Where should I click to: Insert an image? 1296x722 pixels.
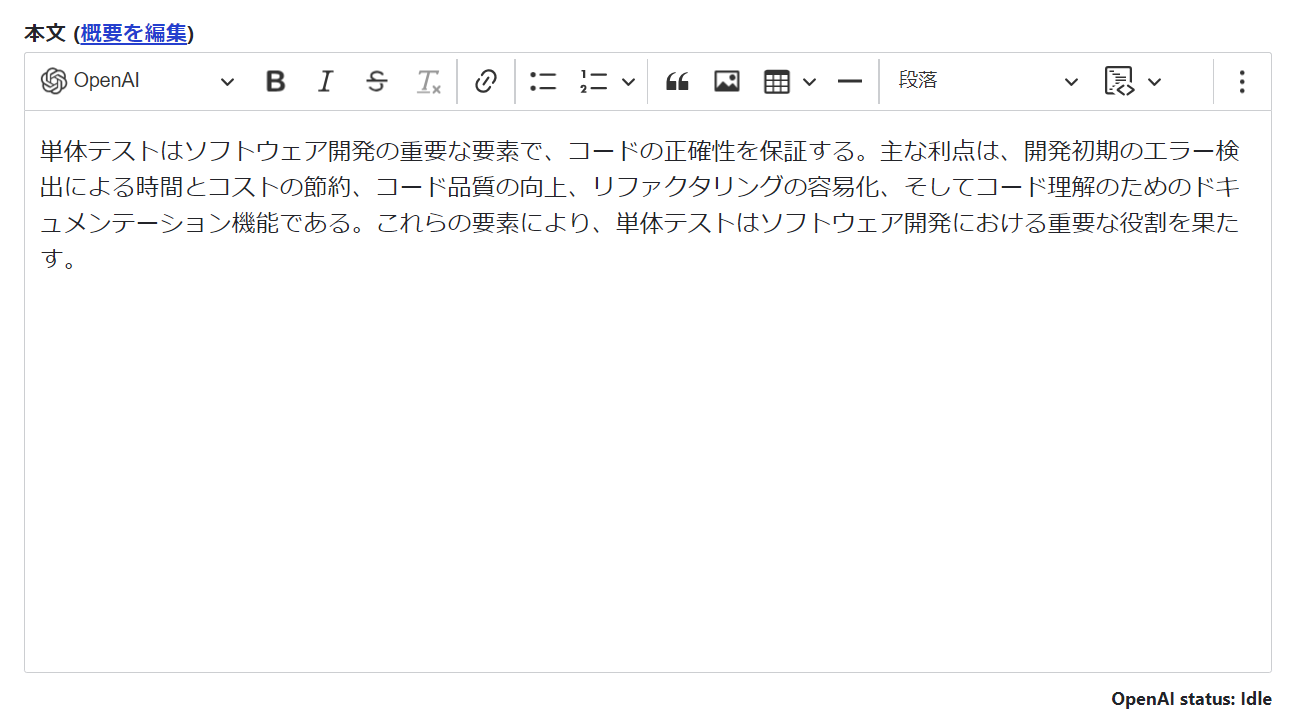(x=727, y=81)
